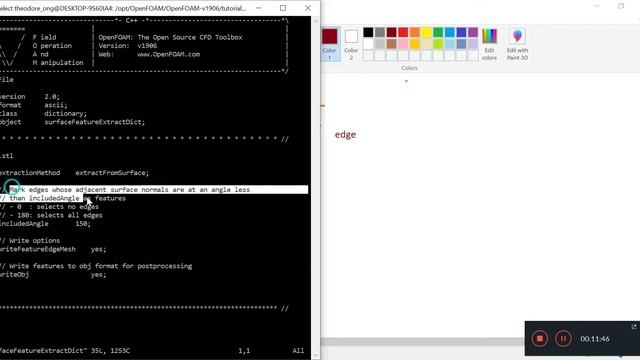Image resolution: width=640 pixels, height=360 pixels.
Task: Stop the screen recording
Action: (540, 338)
